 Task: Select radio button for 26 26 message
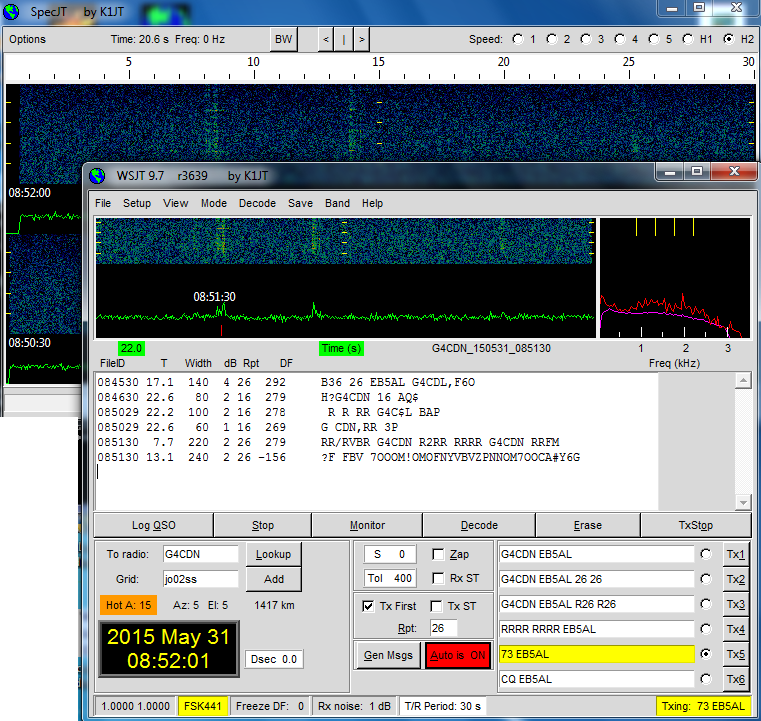(x=706, y=579)
